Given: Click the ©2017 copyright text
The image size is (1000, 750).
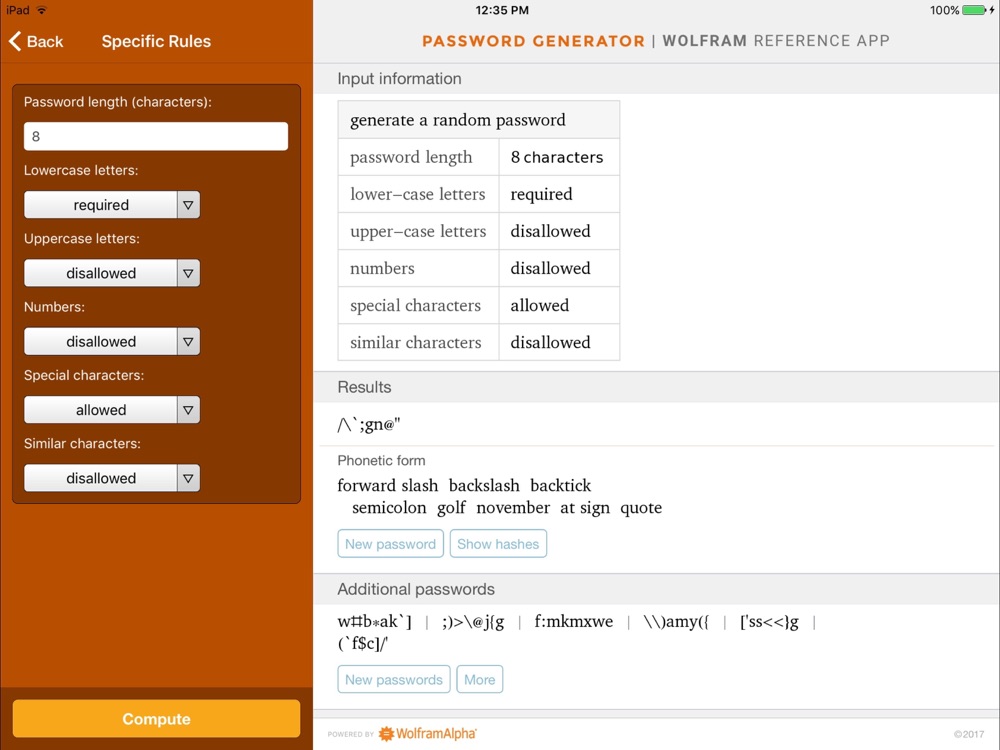Looking at the screenshot, I should pos(968,734).
